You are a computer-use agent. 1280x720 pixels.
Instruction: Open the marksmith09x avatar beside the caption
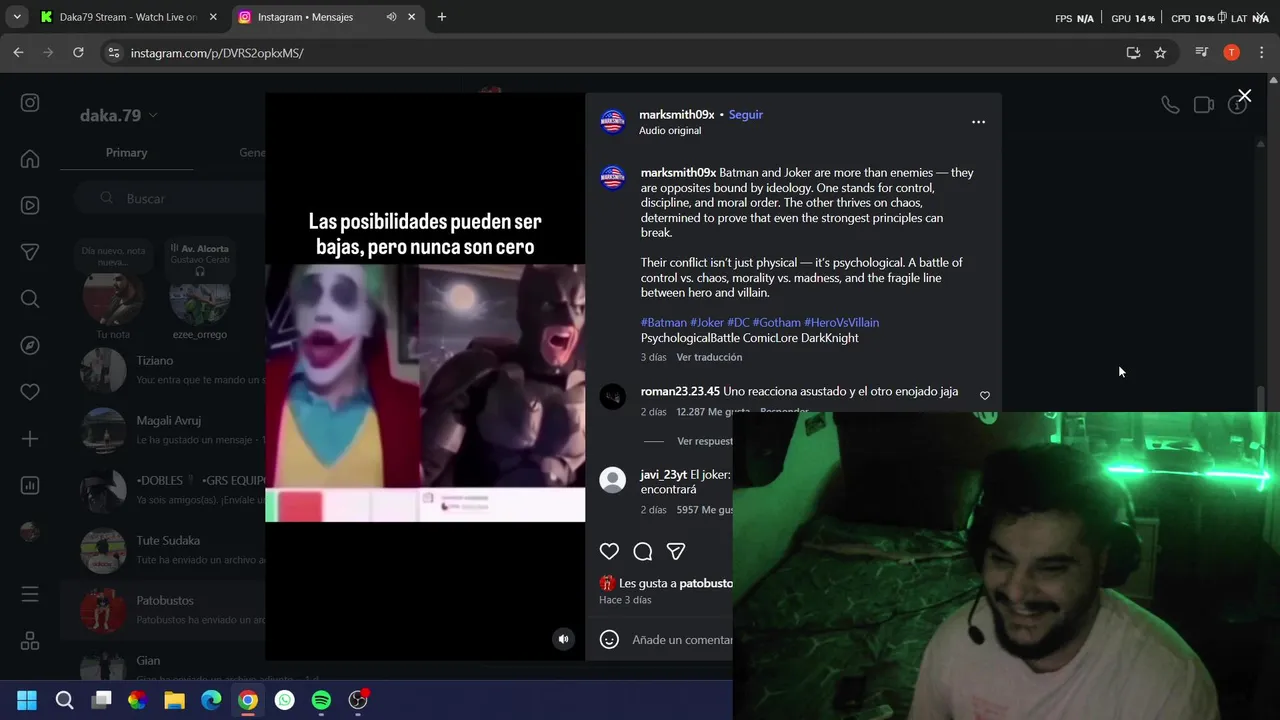click(x=612, y=178)
